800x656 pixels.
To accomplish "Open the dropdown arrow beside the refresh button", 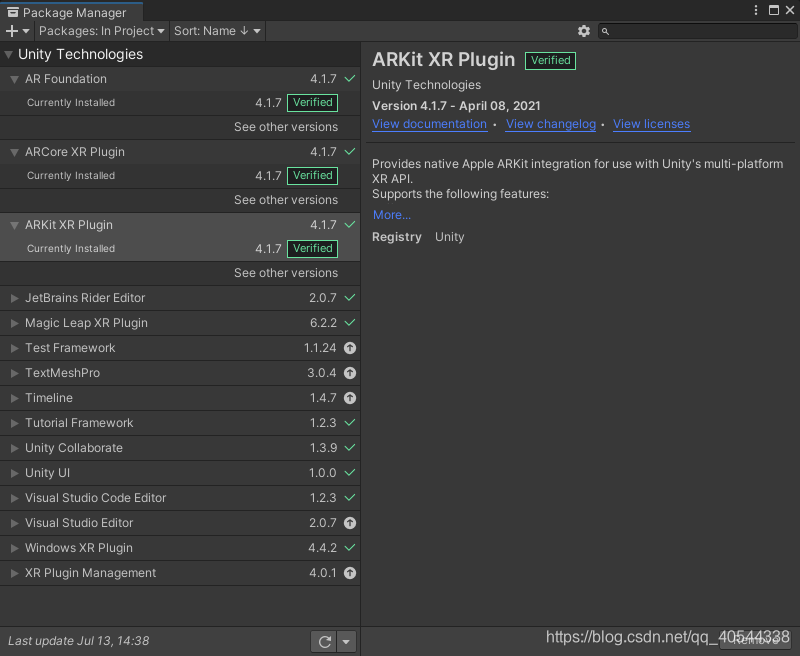I will coord(346,641).
